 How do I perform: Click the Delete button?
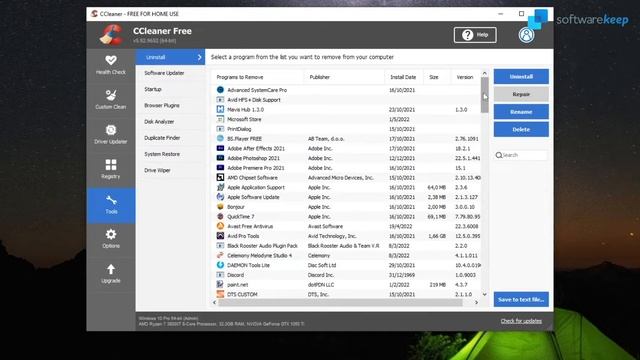(x=521, y=129)
